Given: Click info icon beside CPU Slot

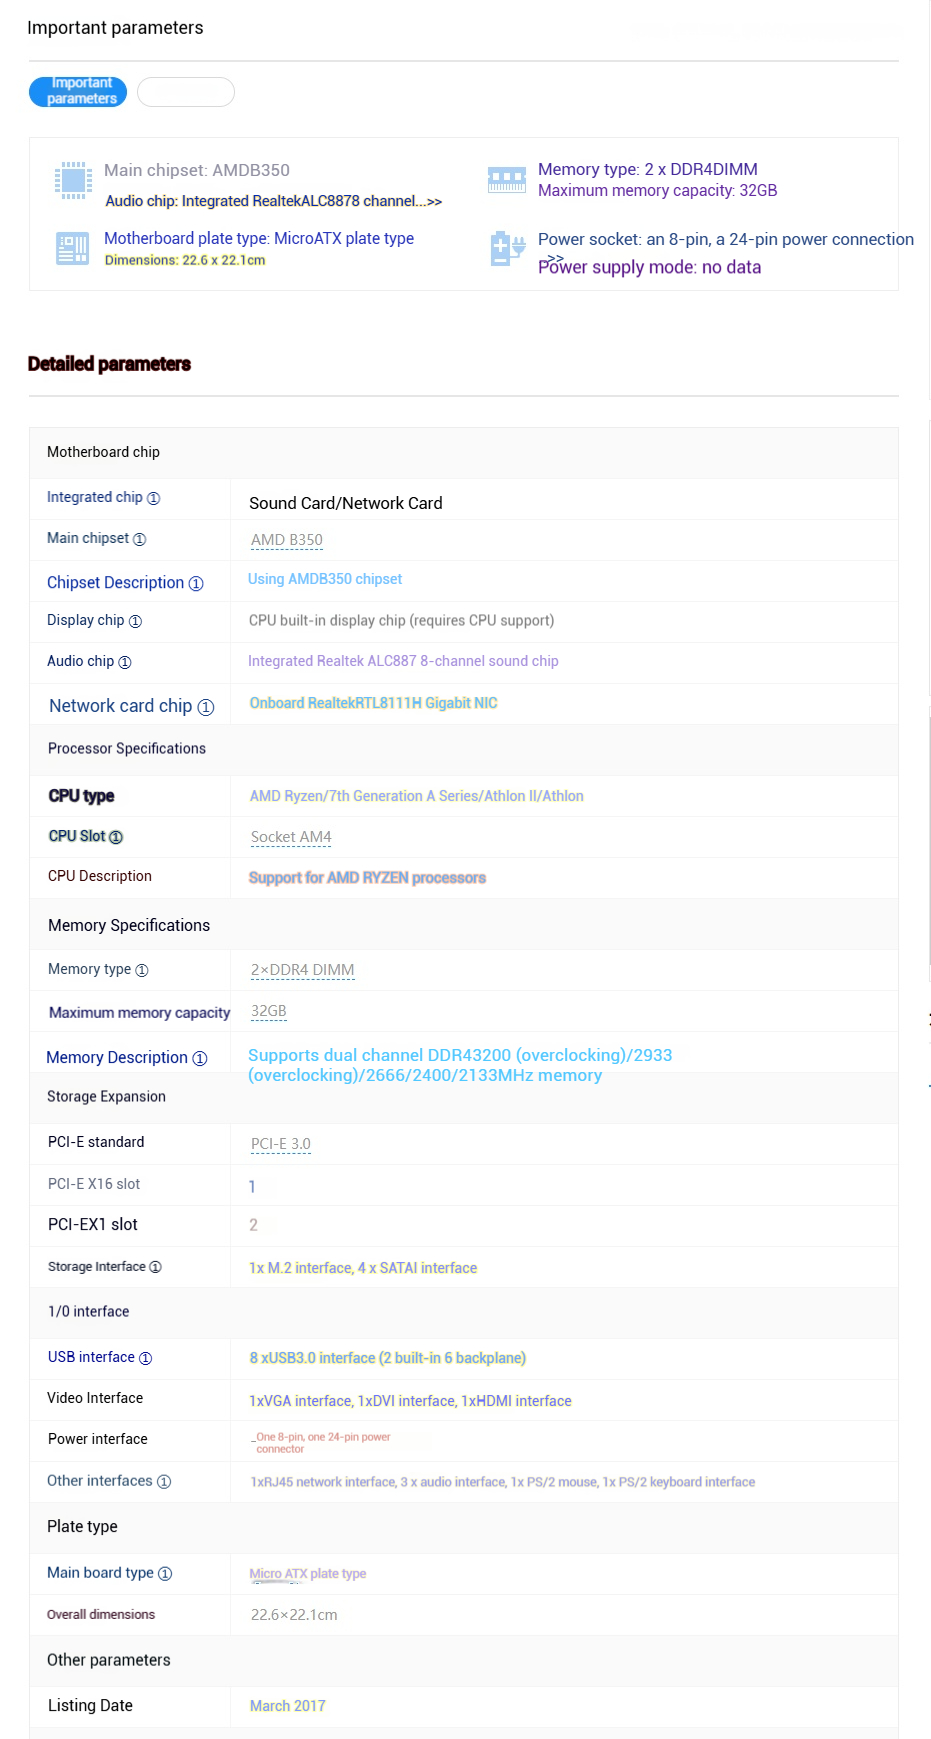Looking at the screenshot, I should pyautogui.click(x=116, y=837).
